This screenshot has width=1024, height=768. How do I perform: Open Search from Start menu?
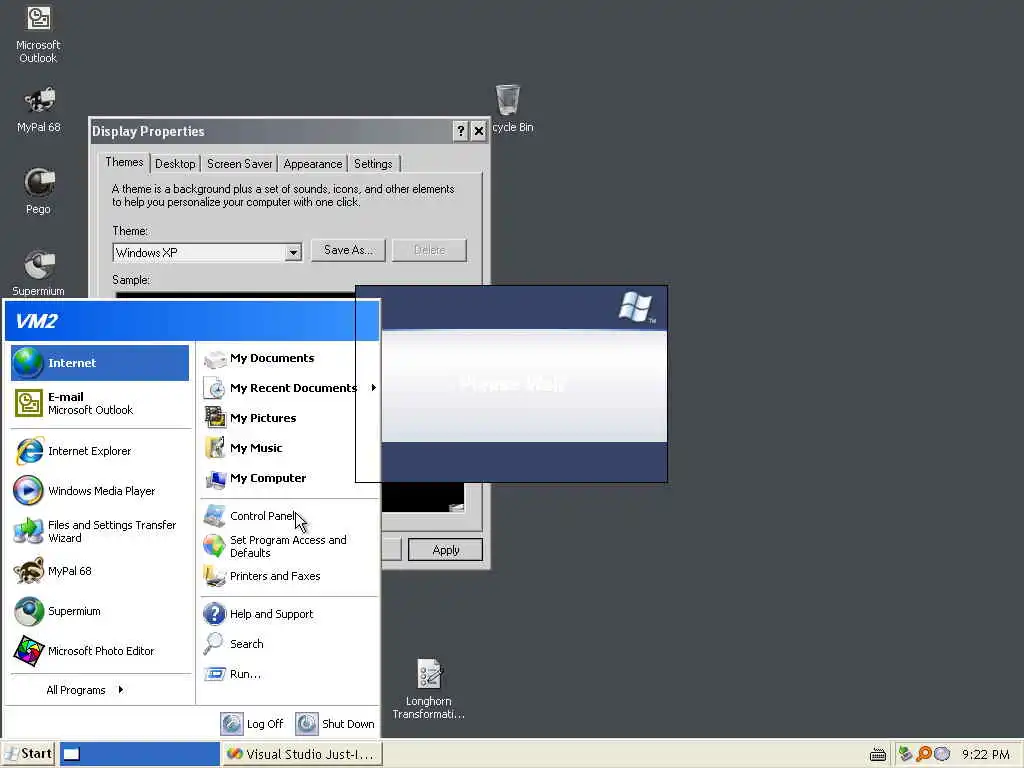point(289,644)
